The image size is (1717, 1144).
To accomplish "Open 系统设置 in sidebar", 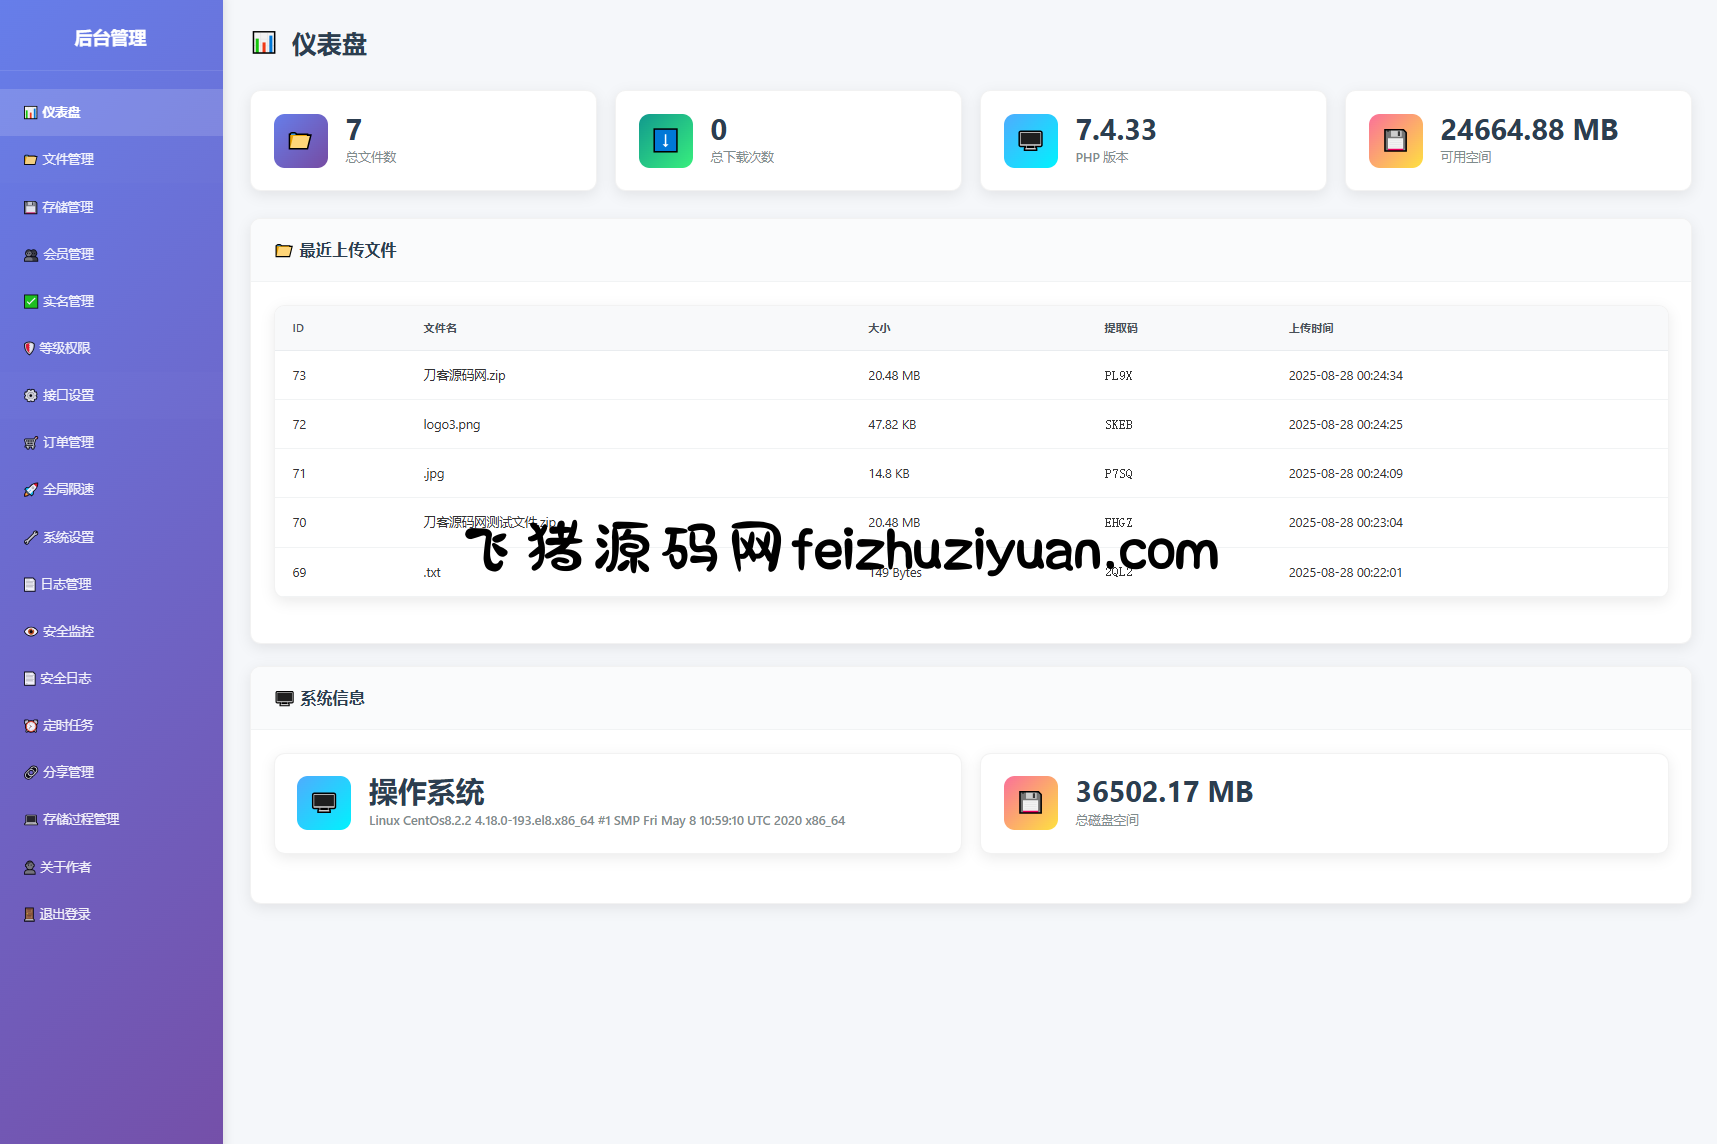I will tap(68, 537).
